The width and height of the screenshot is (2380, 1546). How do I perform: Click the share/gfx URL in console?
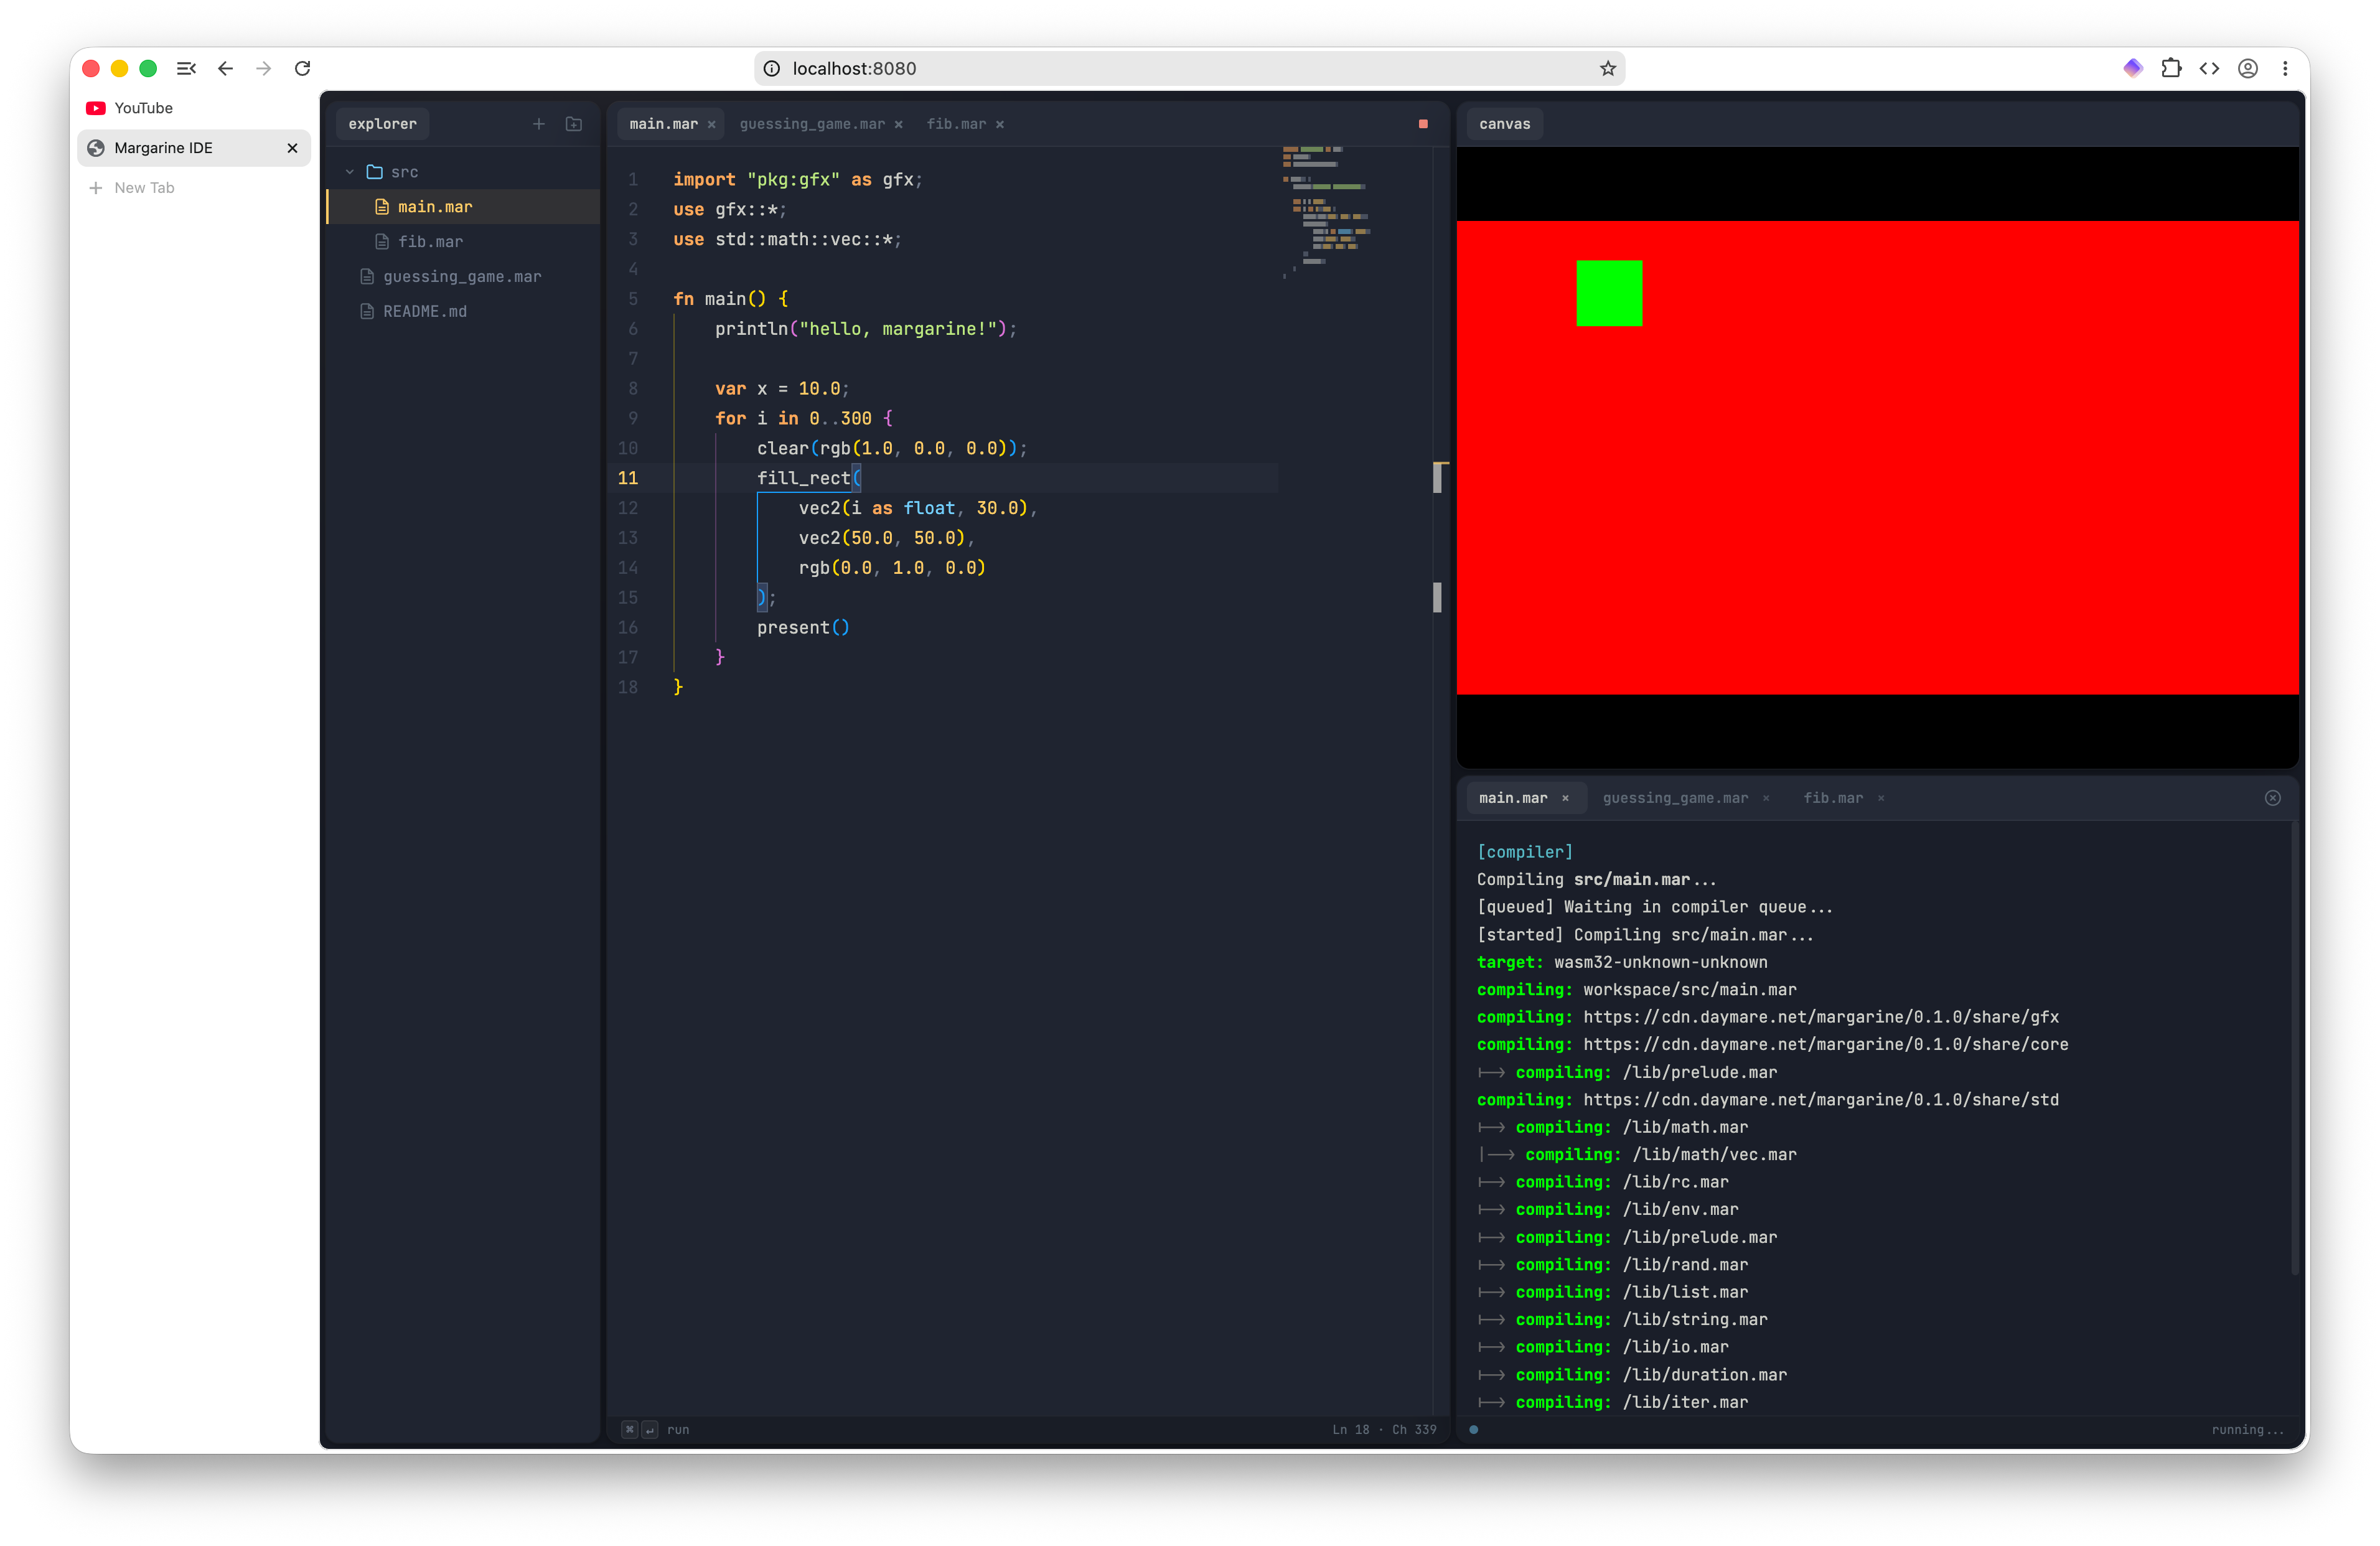1821,1017
